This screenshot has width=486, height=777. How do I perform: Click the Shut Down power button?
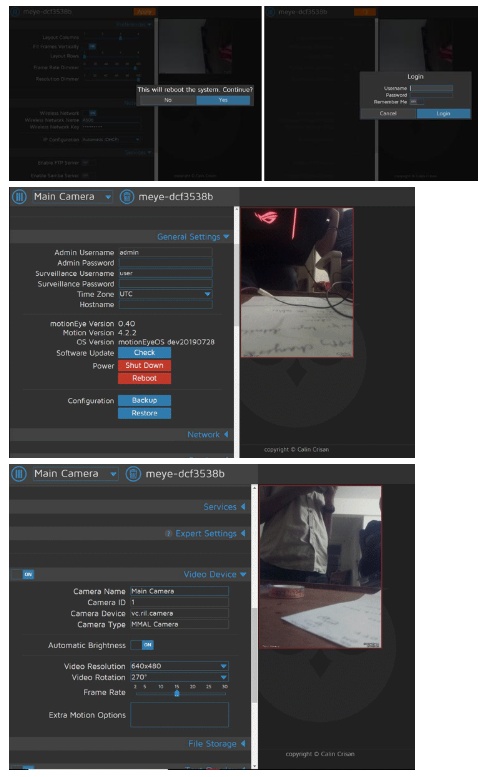click(144, 365)
